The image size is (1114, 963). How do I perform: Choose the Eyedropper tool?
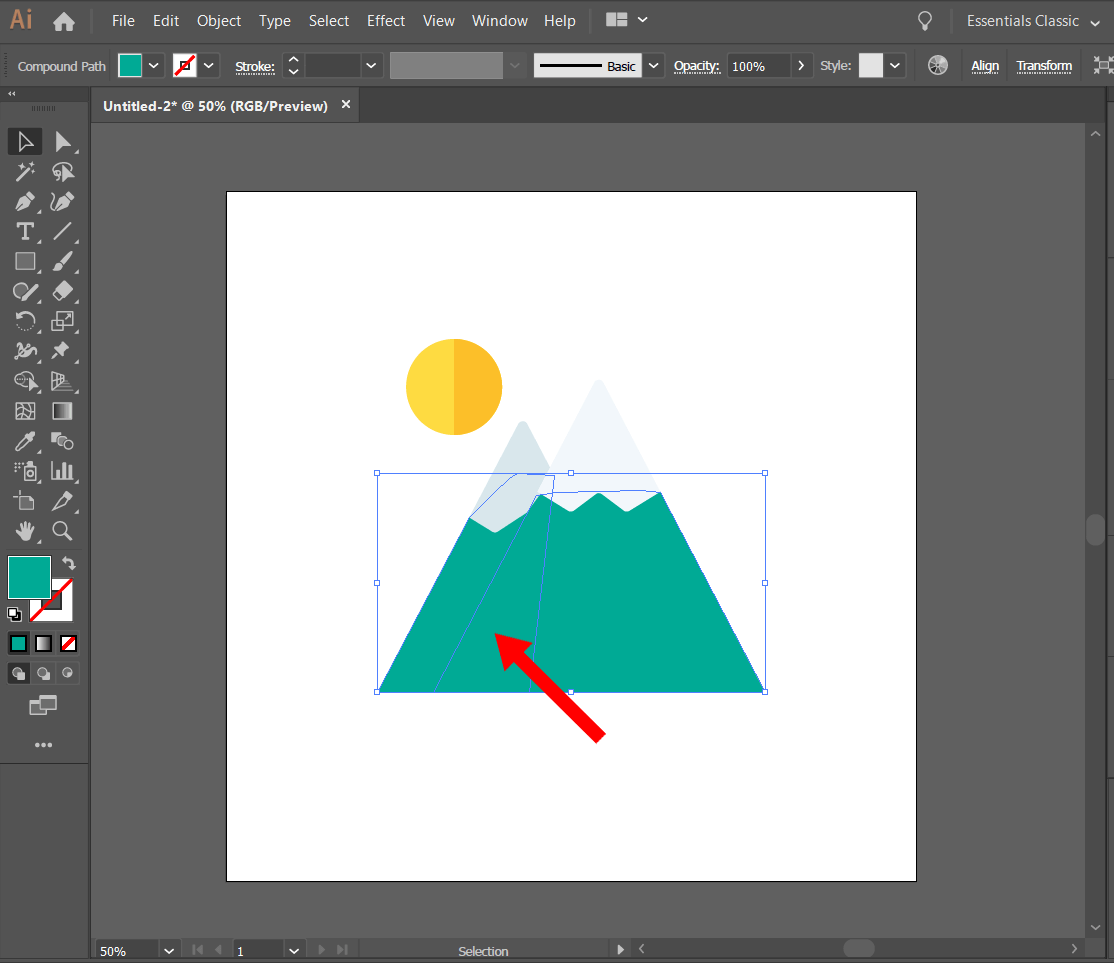point(25,441)
